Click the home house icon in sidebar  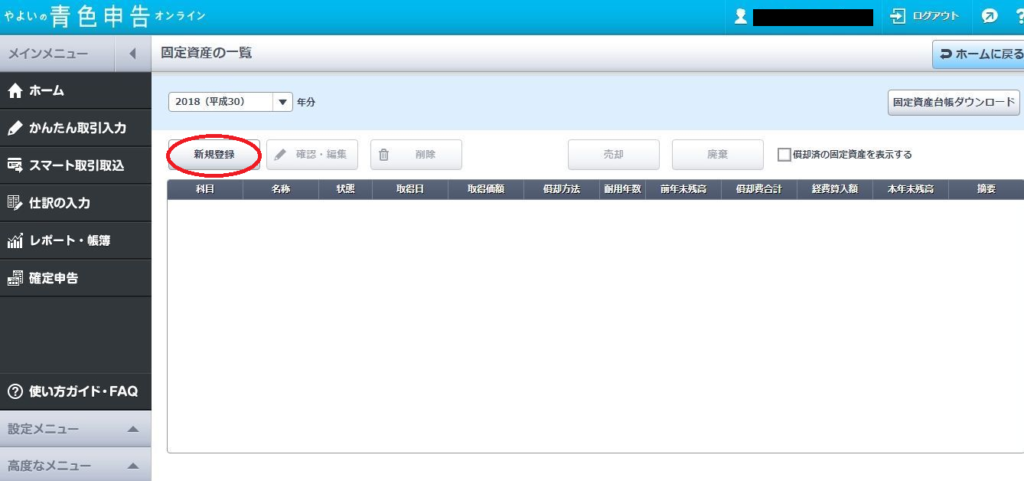[x=14, y=91]
